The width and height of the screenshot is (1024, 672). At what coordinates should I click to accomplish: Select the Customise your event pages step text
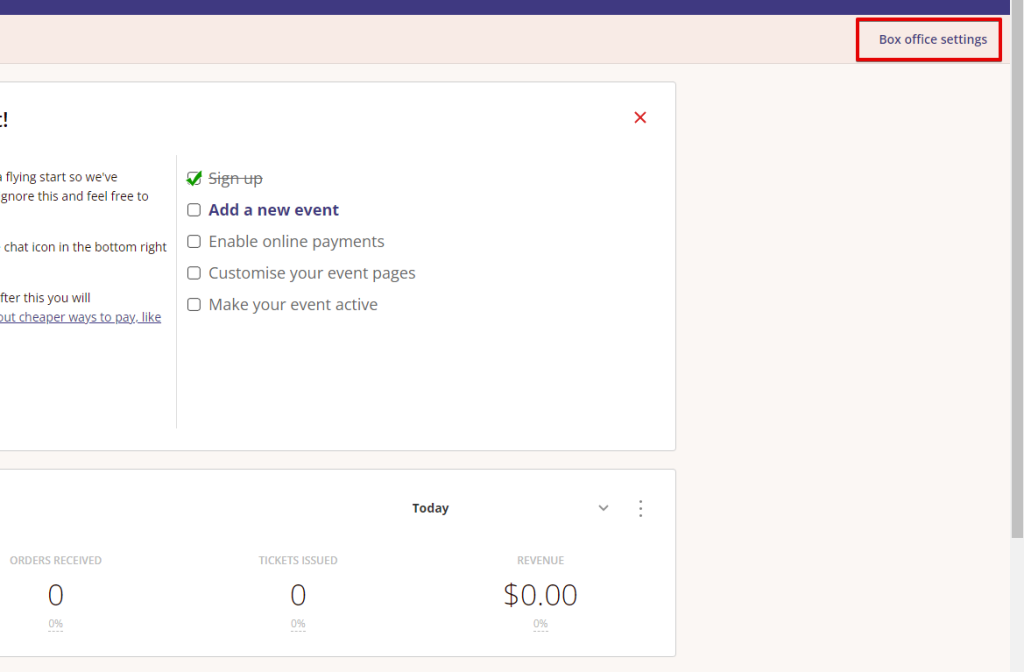coord(312,273)
